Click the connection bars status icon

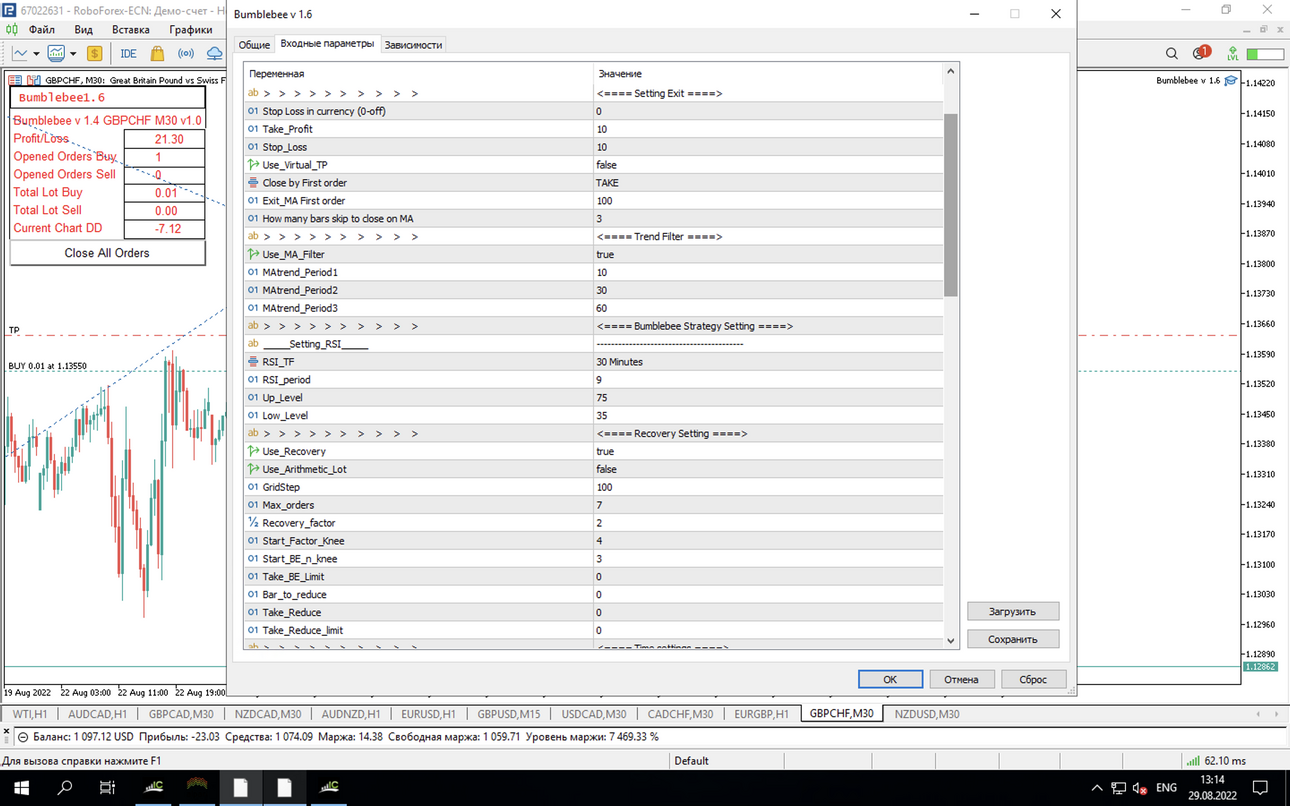(1191, 761)
